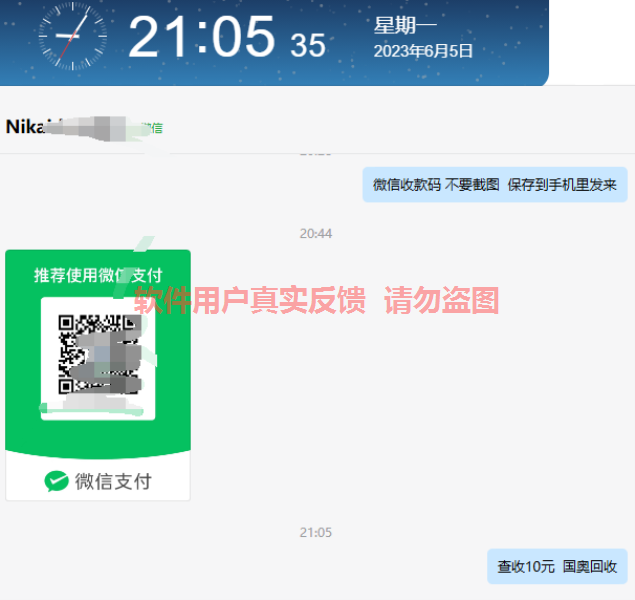Viewport: 635px width, 600px height.
Task: Click the 2023年6月5日 date text
Action: click(x=423, y=51)
